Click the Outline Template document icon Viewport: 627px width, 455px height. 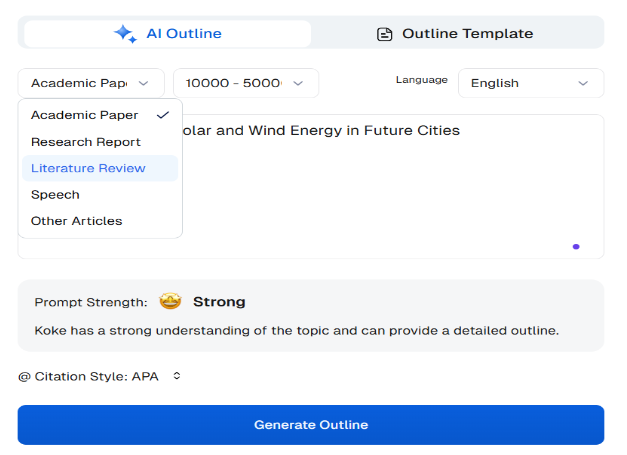(x=385, y=34)
